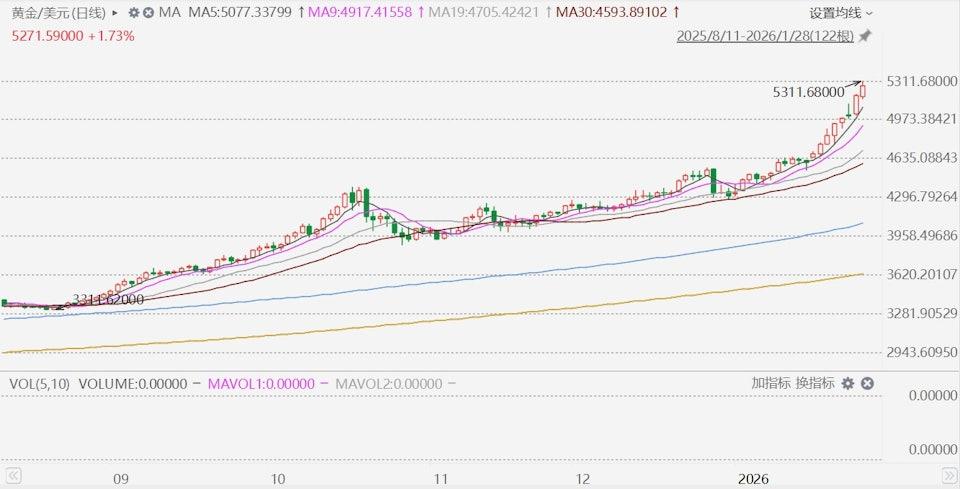960x489 pixels.
Task: Click the MAVOL2:0.00000 reading
Action: pyautogui.click(x=389, y=384)
